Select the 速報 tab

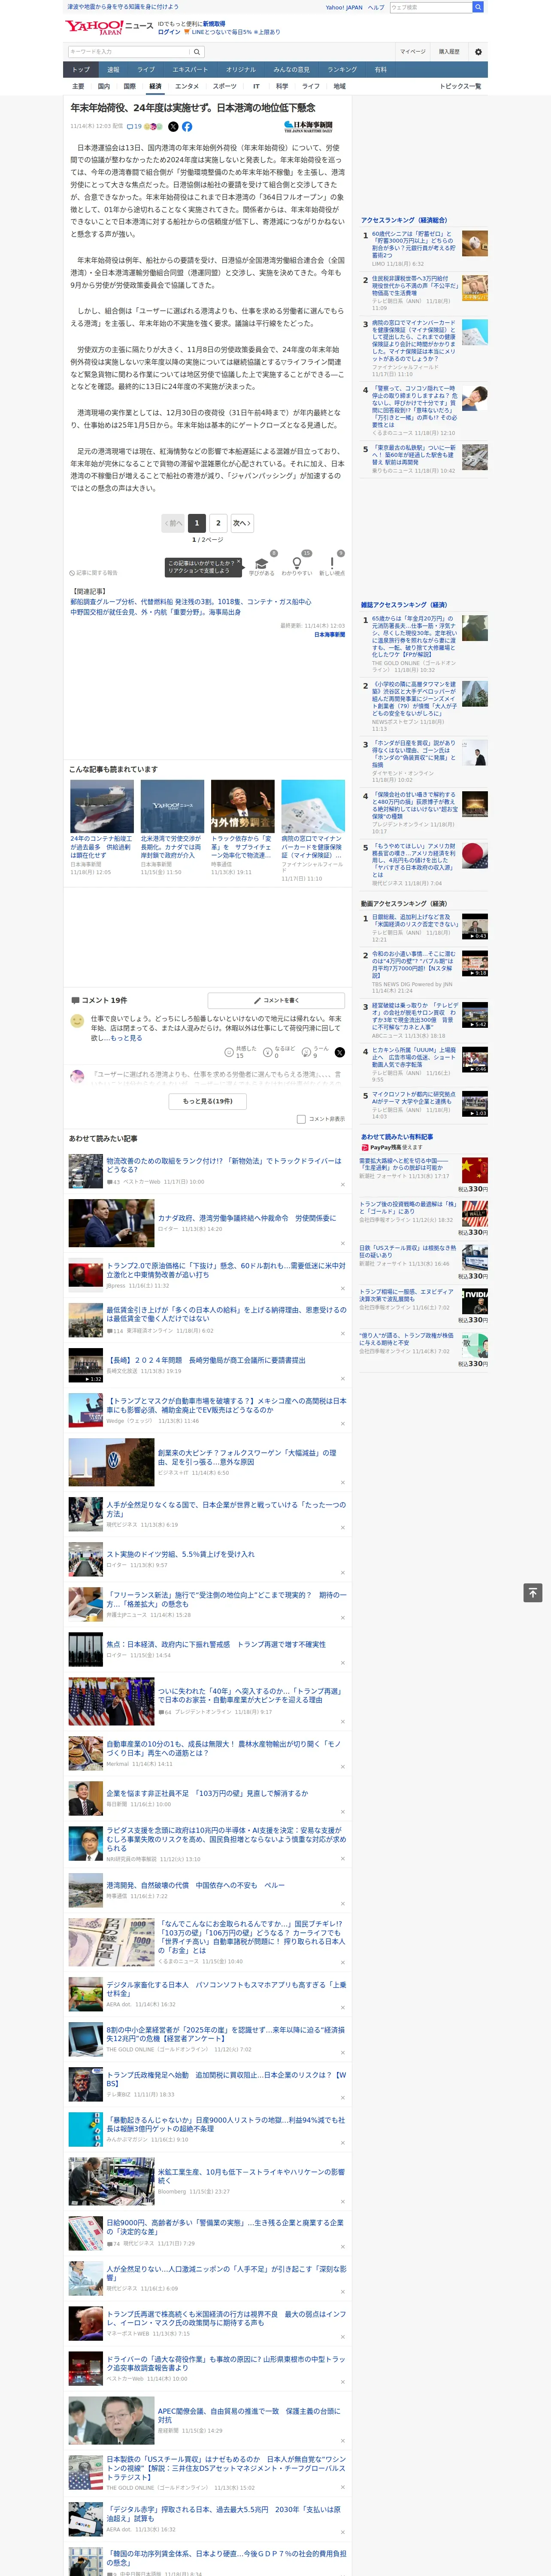point(113,70)
